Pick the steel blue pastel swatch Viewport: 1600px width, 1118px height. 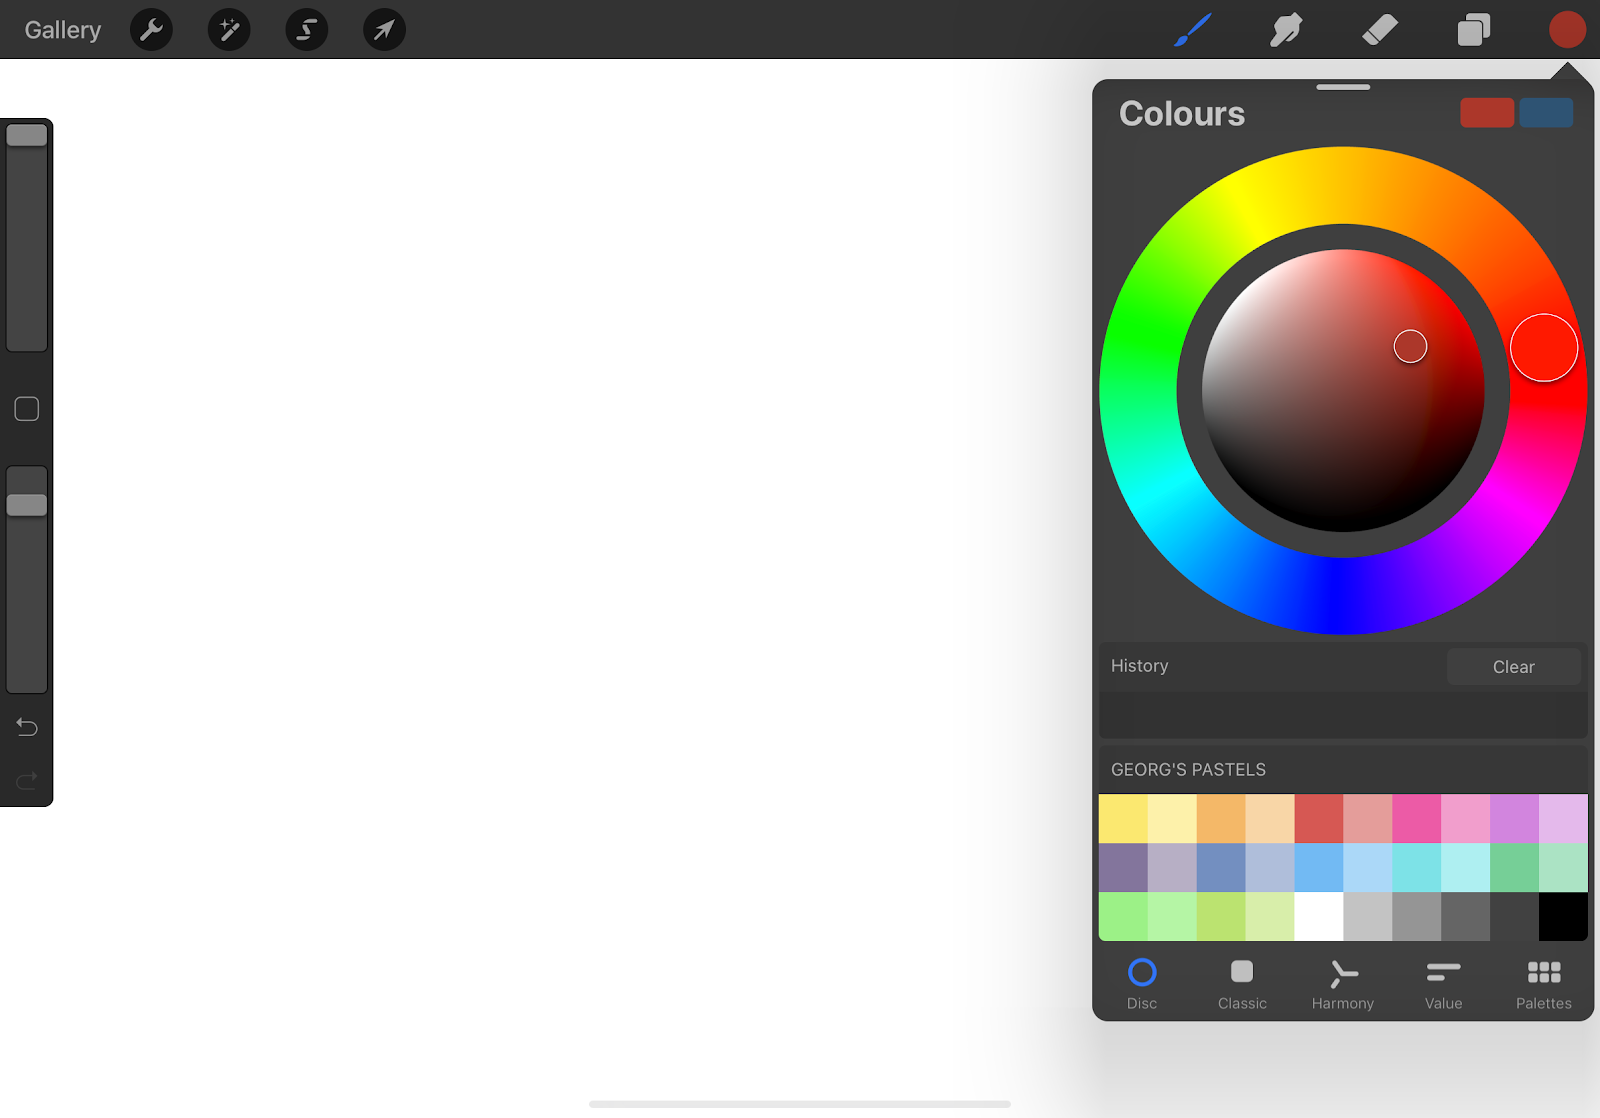pos(1221,868)
